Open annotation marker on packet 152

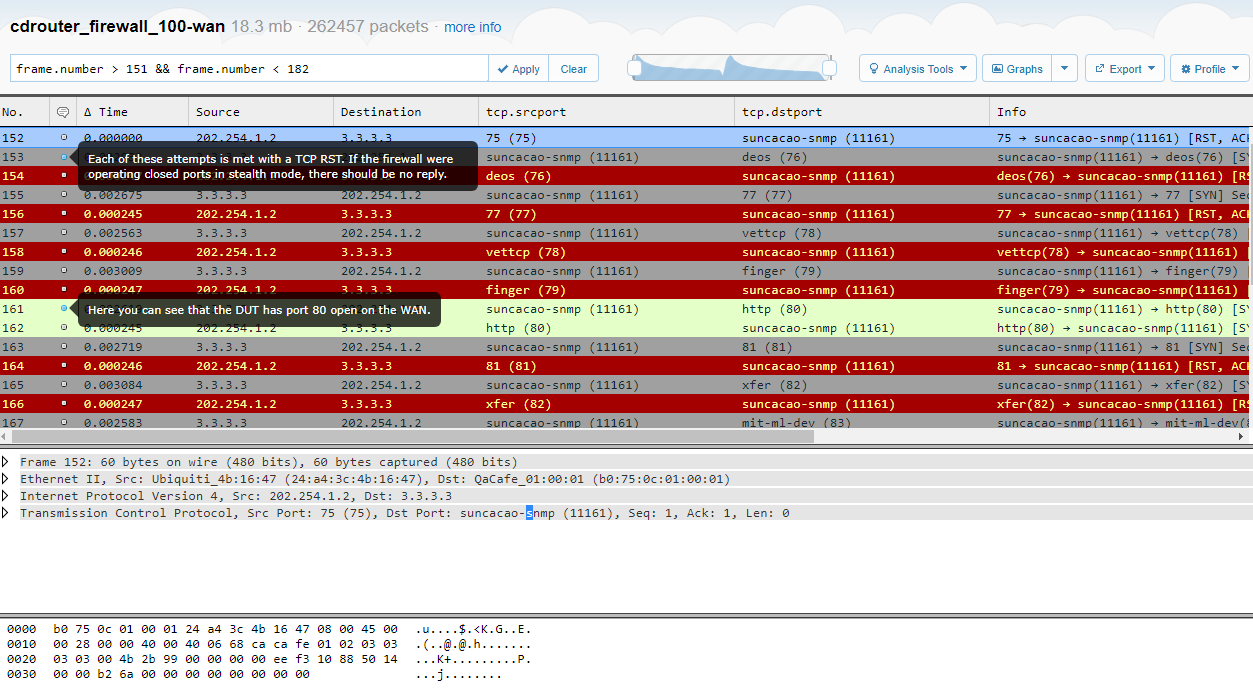[64, 138]
